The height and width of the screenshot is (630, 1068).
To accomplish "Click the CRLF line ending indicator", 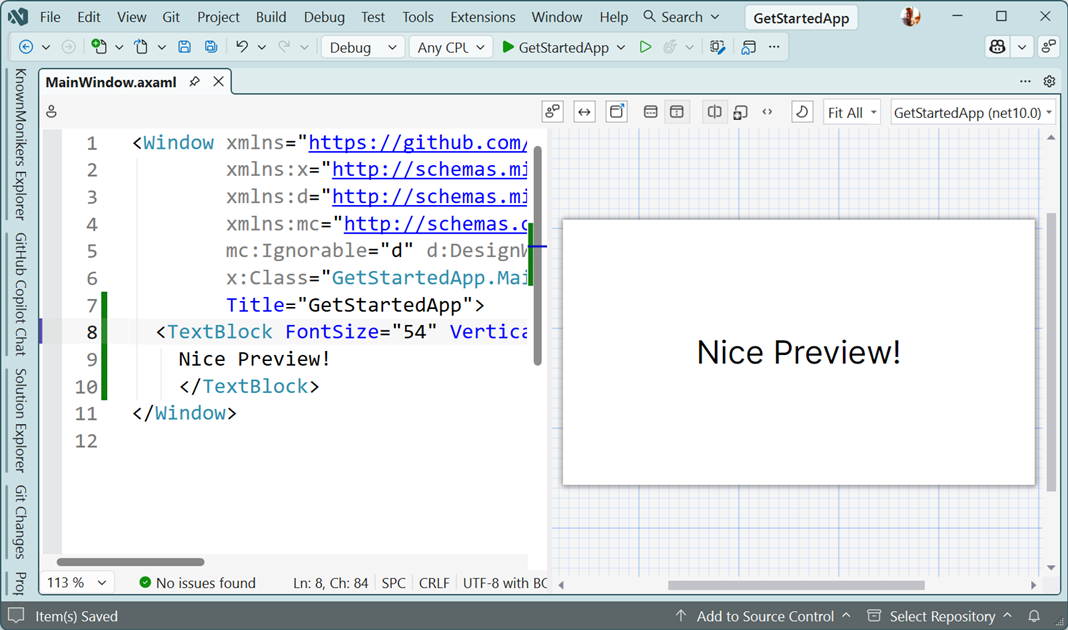I will tap(434, 582).
